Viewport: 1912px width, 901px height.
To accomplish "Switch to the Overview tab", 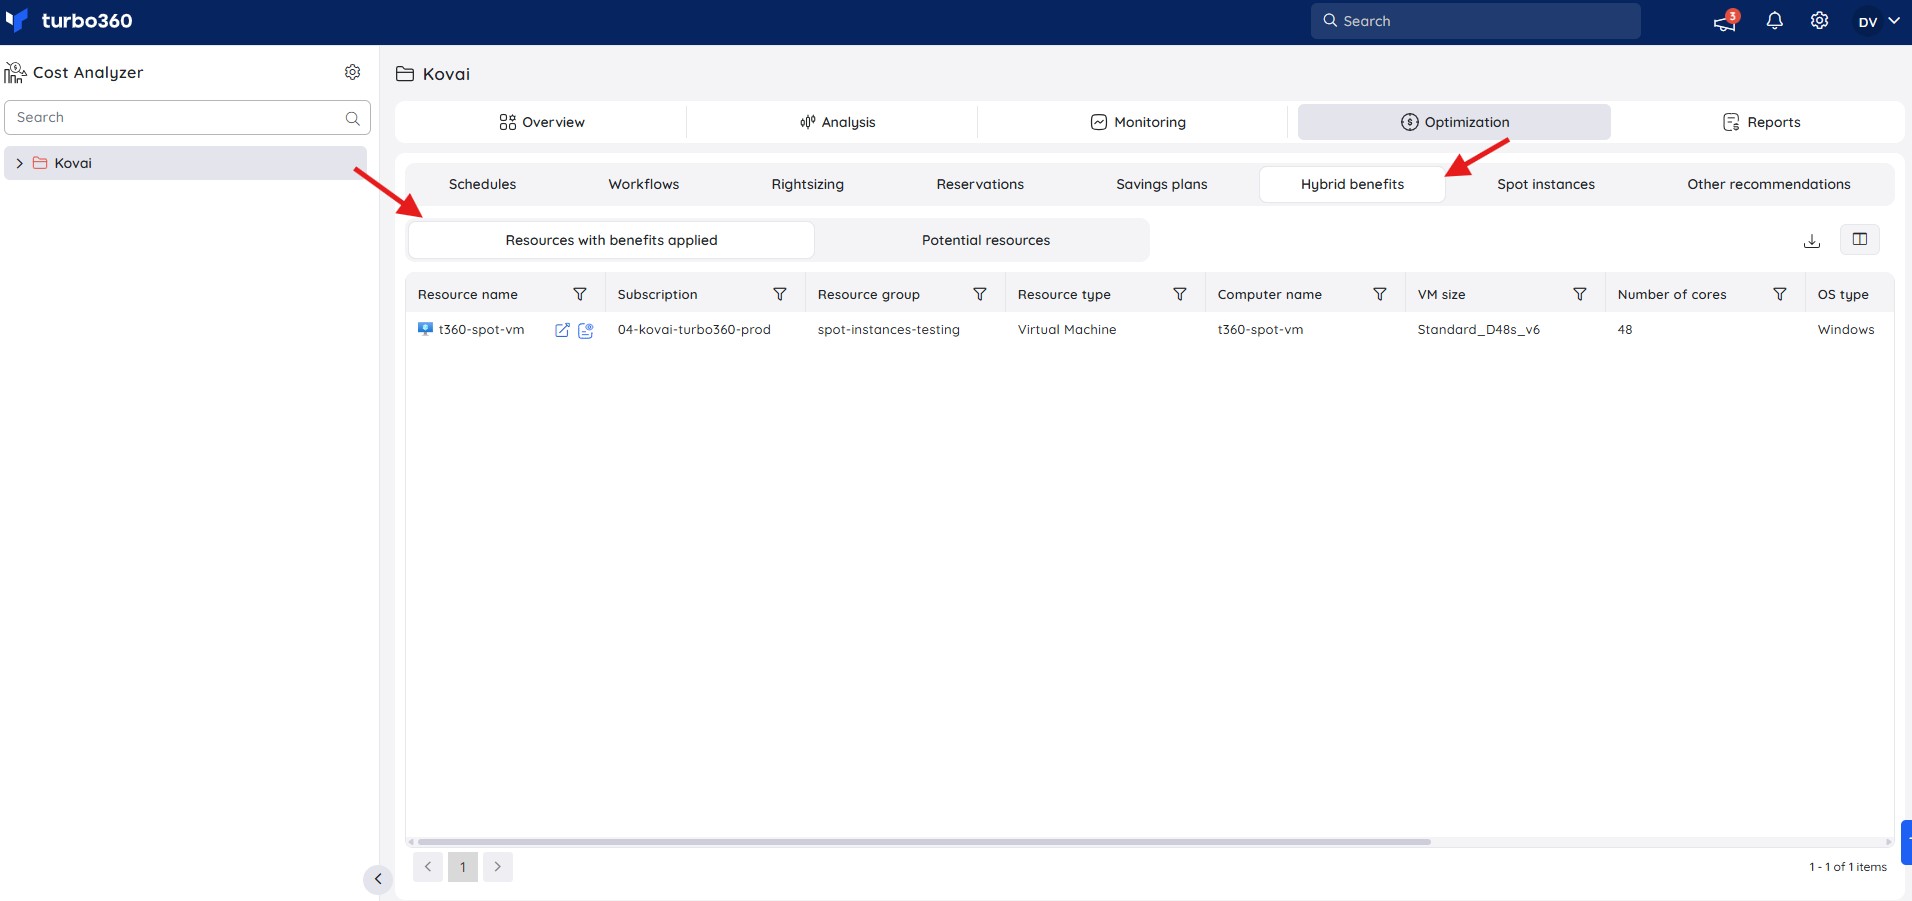I will tap(541, 122).
